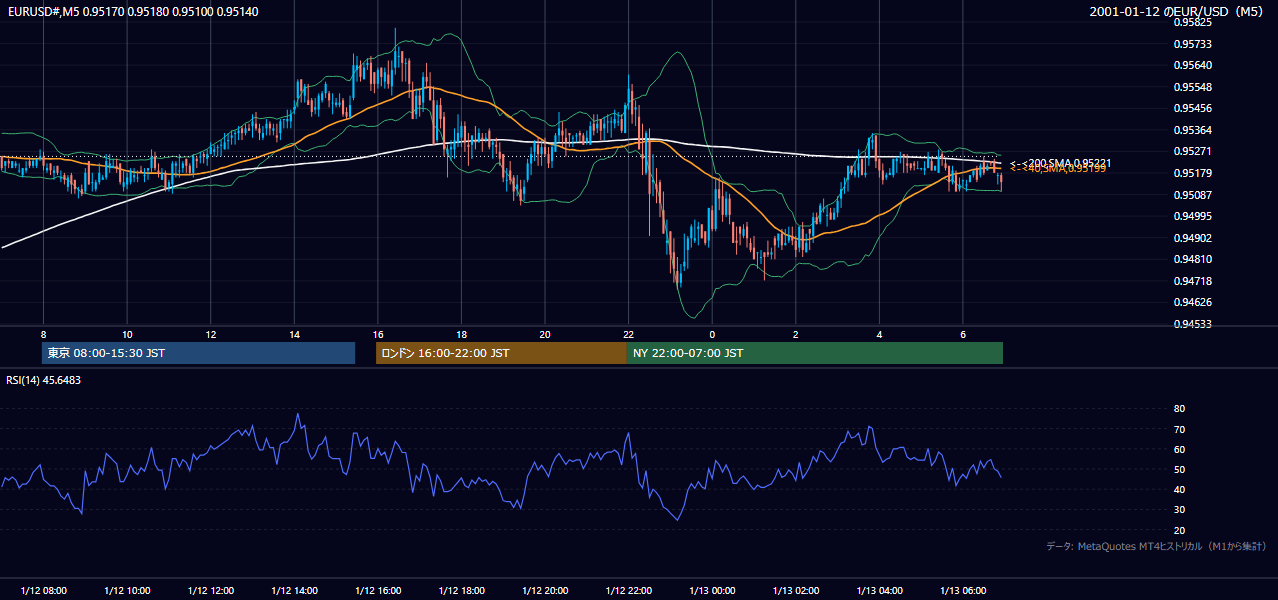Click the '2001-01-12 のEUR/USD (M5)' title

coord(1176,12)
